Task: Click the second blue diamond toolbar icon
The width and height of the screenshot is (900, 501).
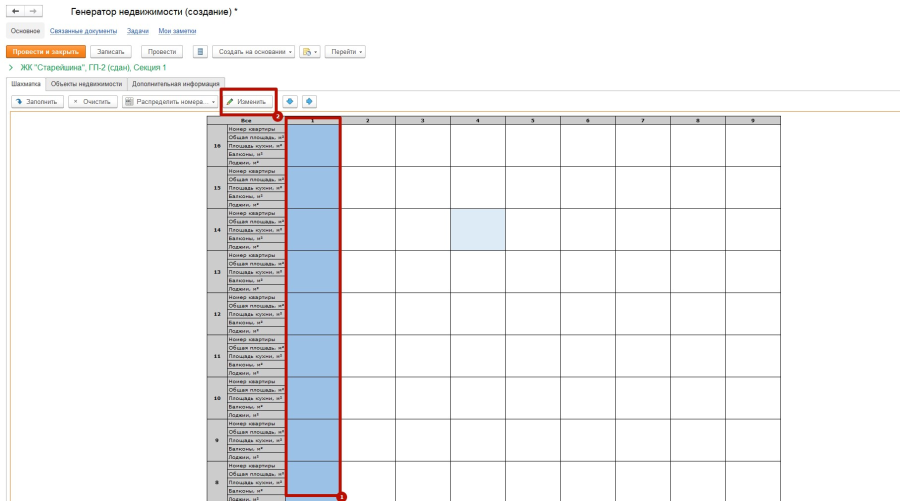Action: click(x=309, y=101)
